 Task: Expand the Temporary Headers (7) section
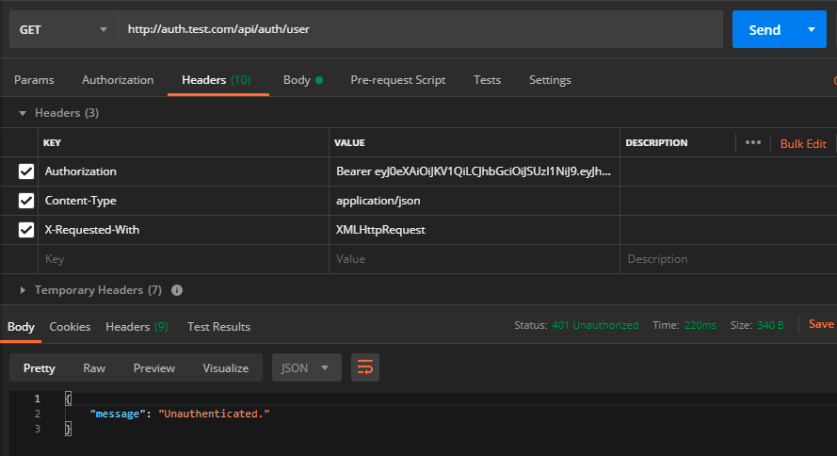[x=22, y=290]
